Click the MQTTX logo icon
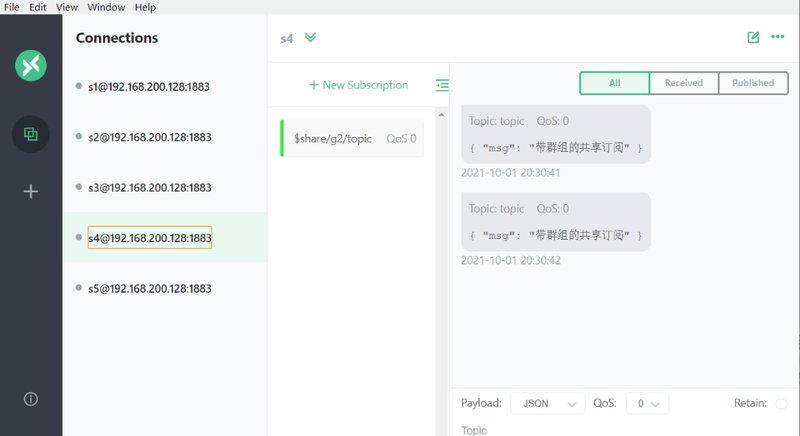The height and width of the screenshot is (436, 800). click(x=31, y=65)
